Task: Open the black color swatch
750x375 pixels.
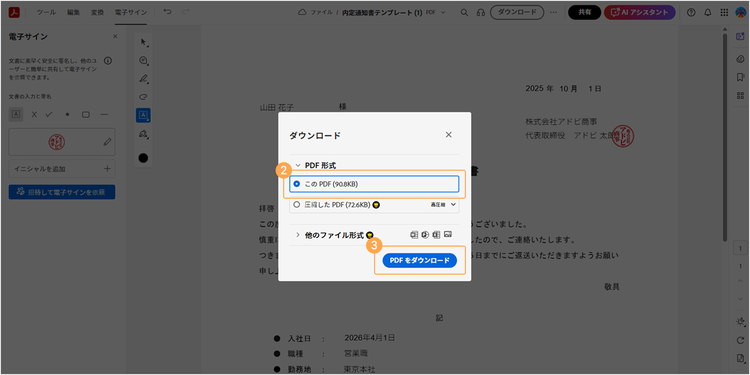Action: click(x=143, y=158)
